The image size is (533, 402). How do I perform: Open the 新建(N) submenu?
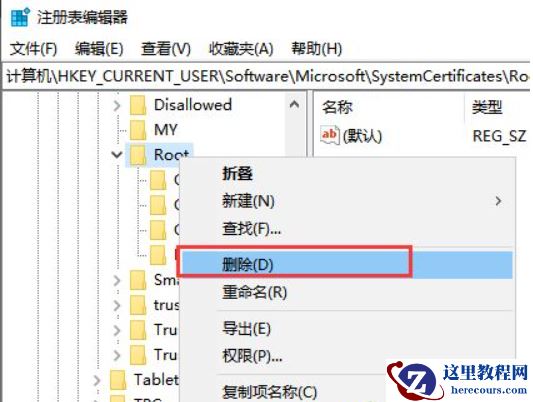pos(346,201)
